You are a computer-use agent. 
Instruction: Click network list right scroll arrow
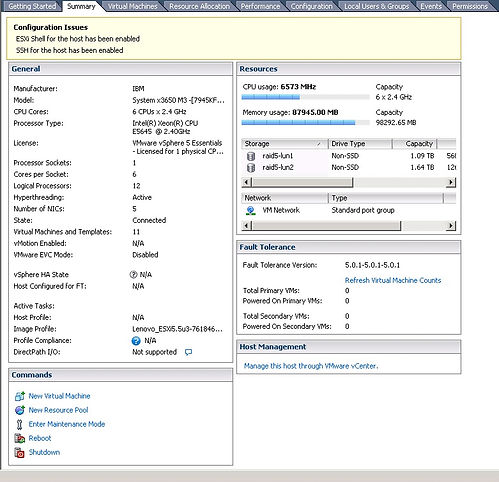[x=451, y=226]
